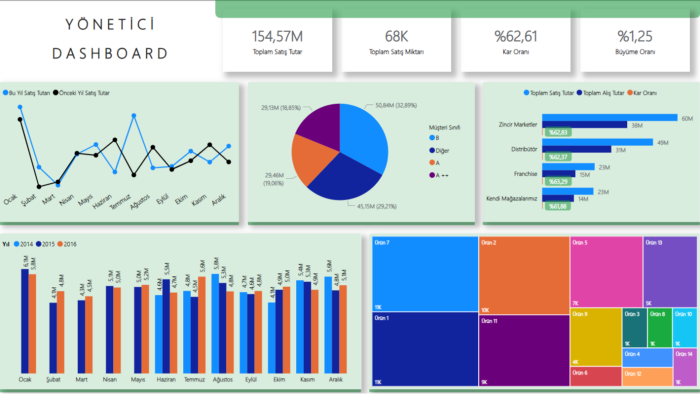The height and width of the screenshot is (394, 700).
Task: Click the Ocak 2015 column labeled 6,1M
Action: (25, 321)
